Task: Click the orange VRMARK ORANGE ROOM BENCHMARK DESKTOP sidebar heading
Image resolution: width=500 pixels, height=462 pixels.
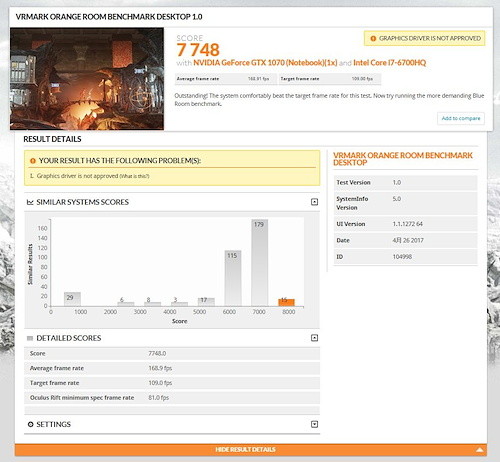Action: [x=403, y=159]
